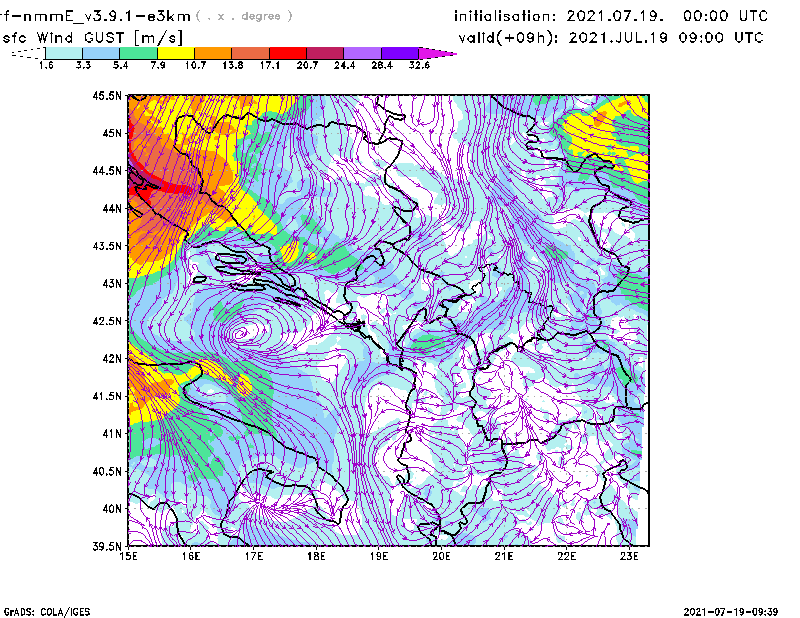Screen dimensions: 800x618
Task: Click the legend value 17.1
Action: [x=270, y=65]
